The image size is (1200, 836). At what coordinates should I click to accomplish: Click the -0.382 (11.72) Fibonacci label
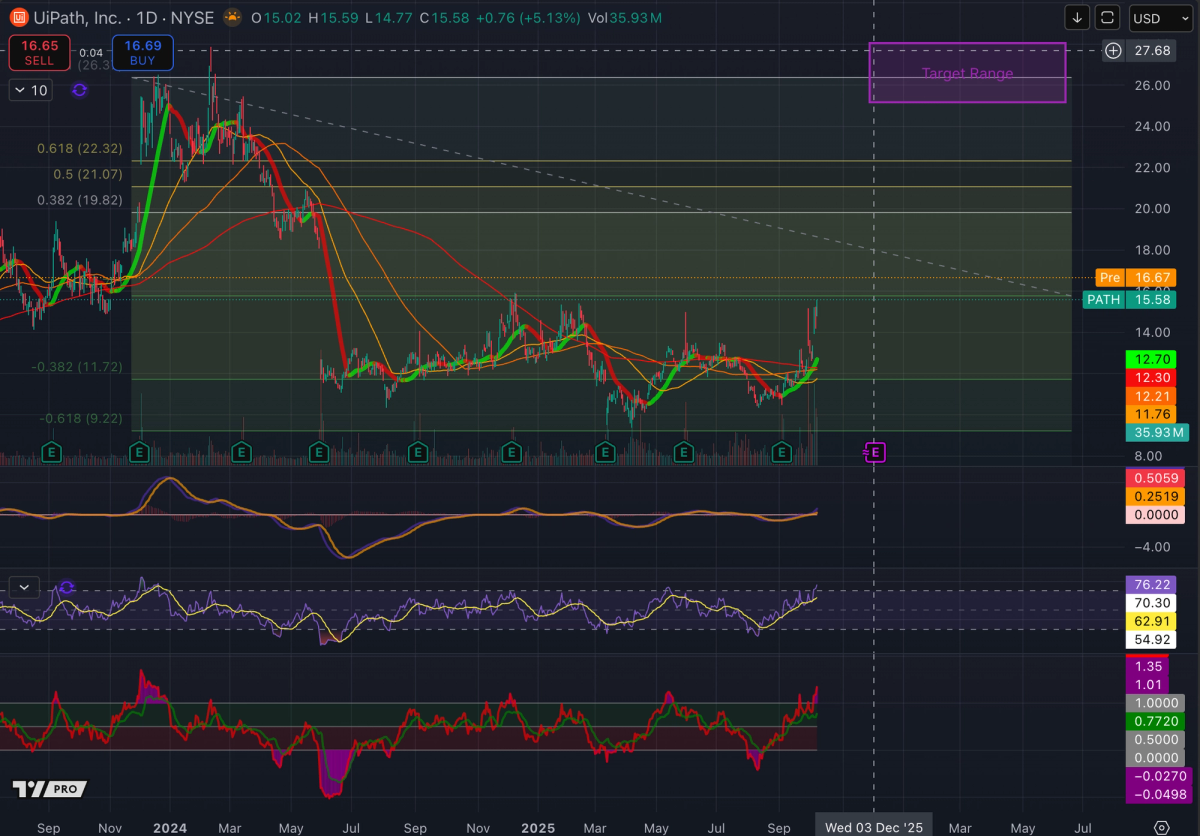77,367
